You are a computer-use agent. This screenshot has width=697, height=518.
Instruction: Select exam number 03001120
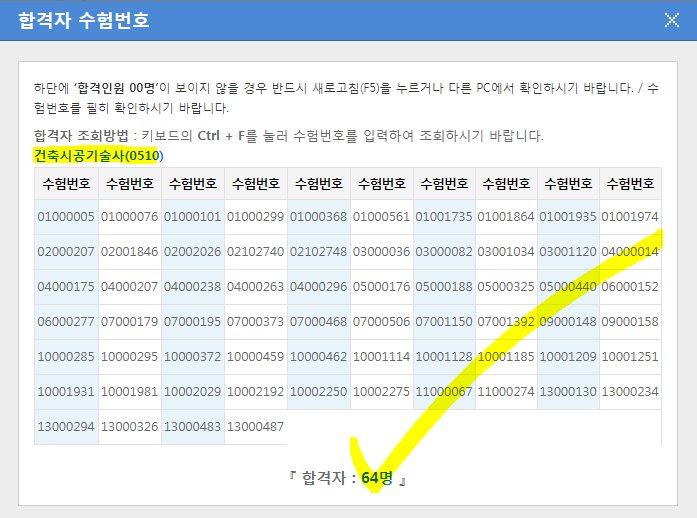568,252
